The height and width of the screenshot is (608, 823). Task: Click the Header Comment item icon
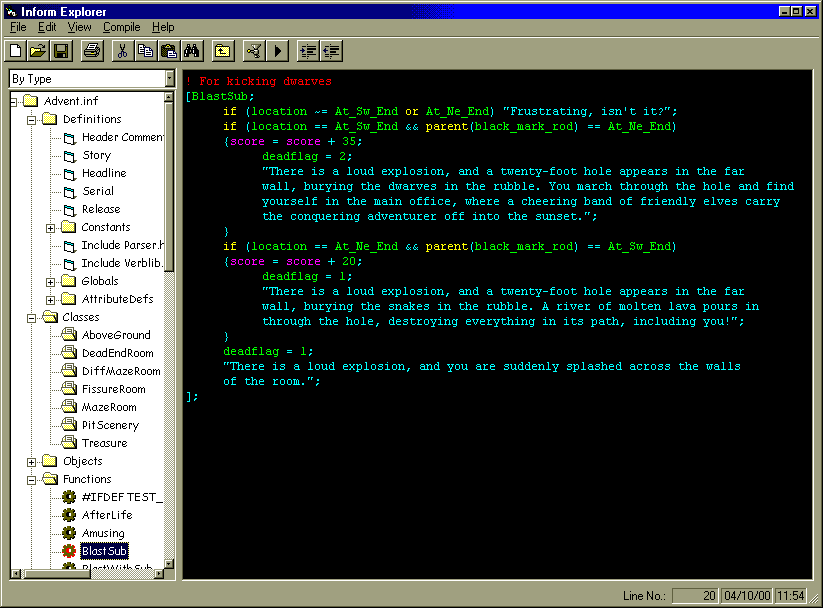(x=70, y=138)
